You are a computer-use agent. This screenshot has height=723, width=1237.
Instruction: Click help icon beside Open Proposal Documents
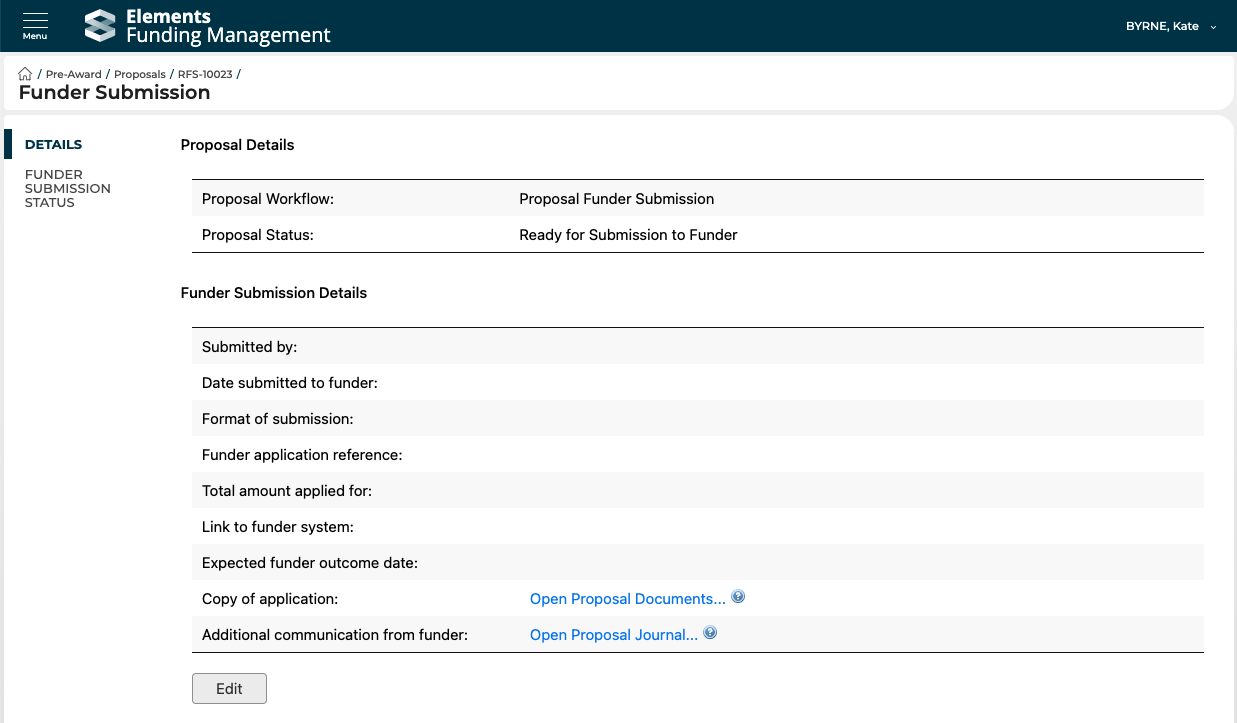(x=738, y=597)
